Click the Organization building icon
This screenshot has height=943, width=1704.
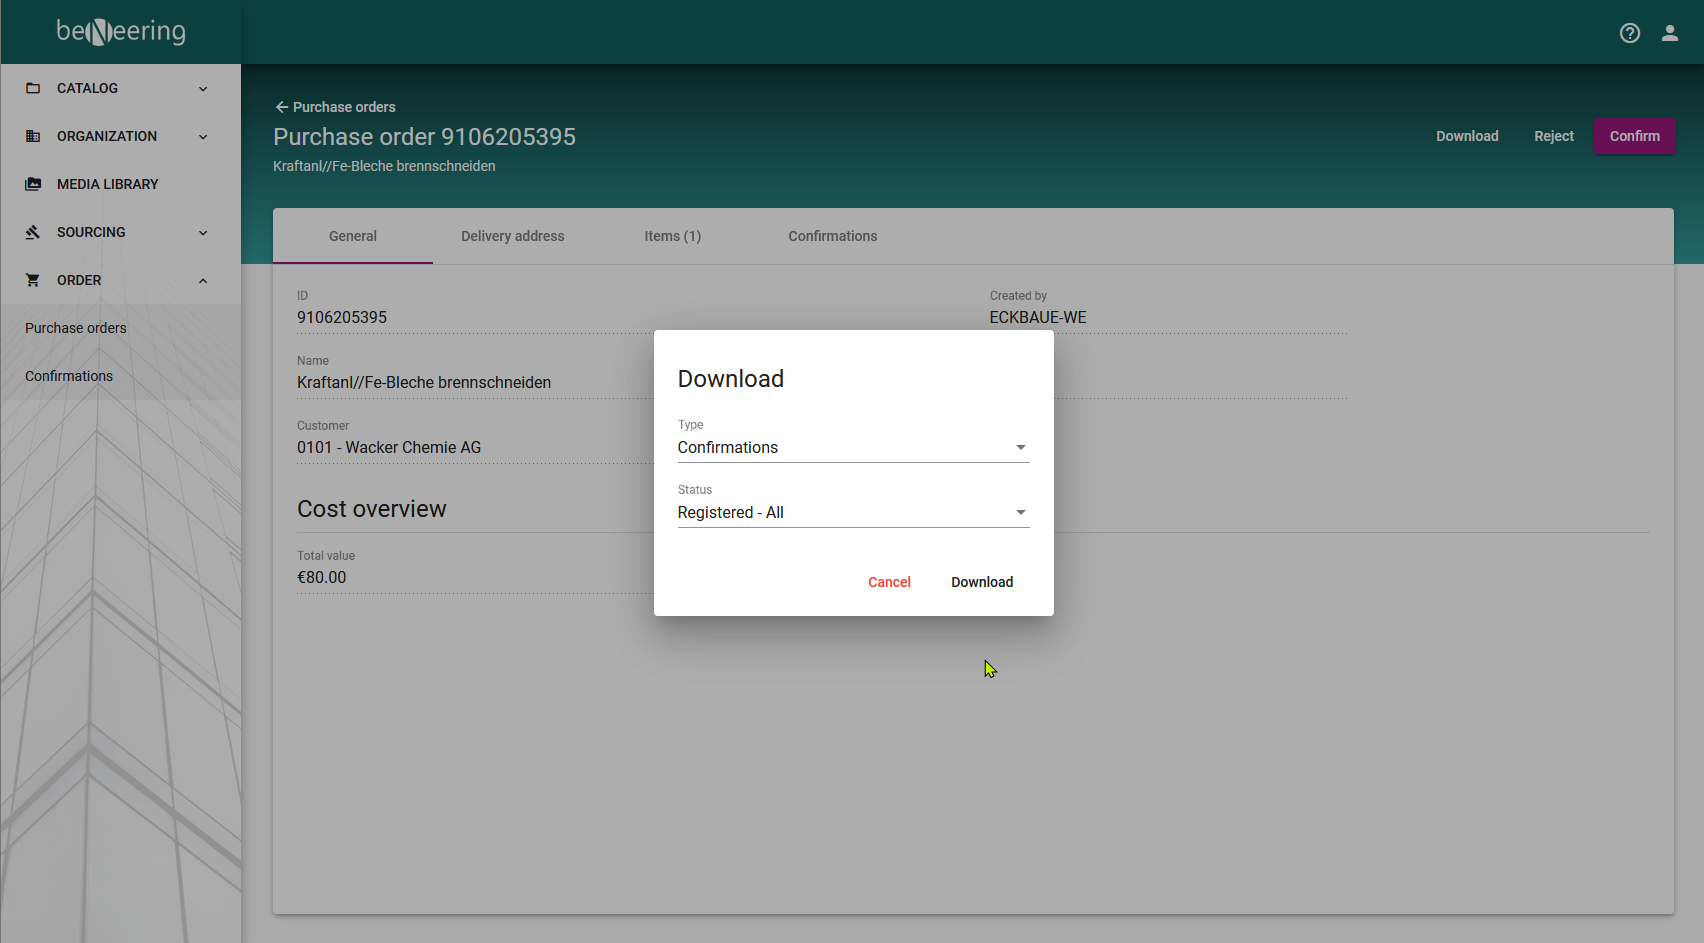[33, 136]
